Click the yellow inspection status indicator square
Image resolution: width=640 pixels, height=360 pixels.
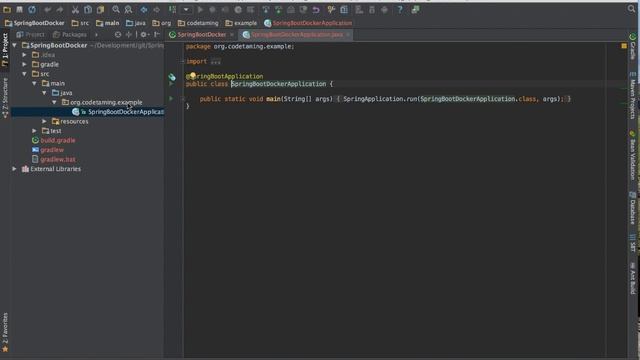click(624, 46)
